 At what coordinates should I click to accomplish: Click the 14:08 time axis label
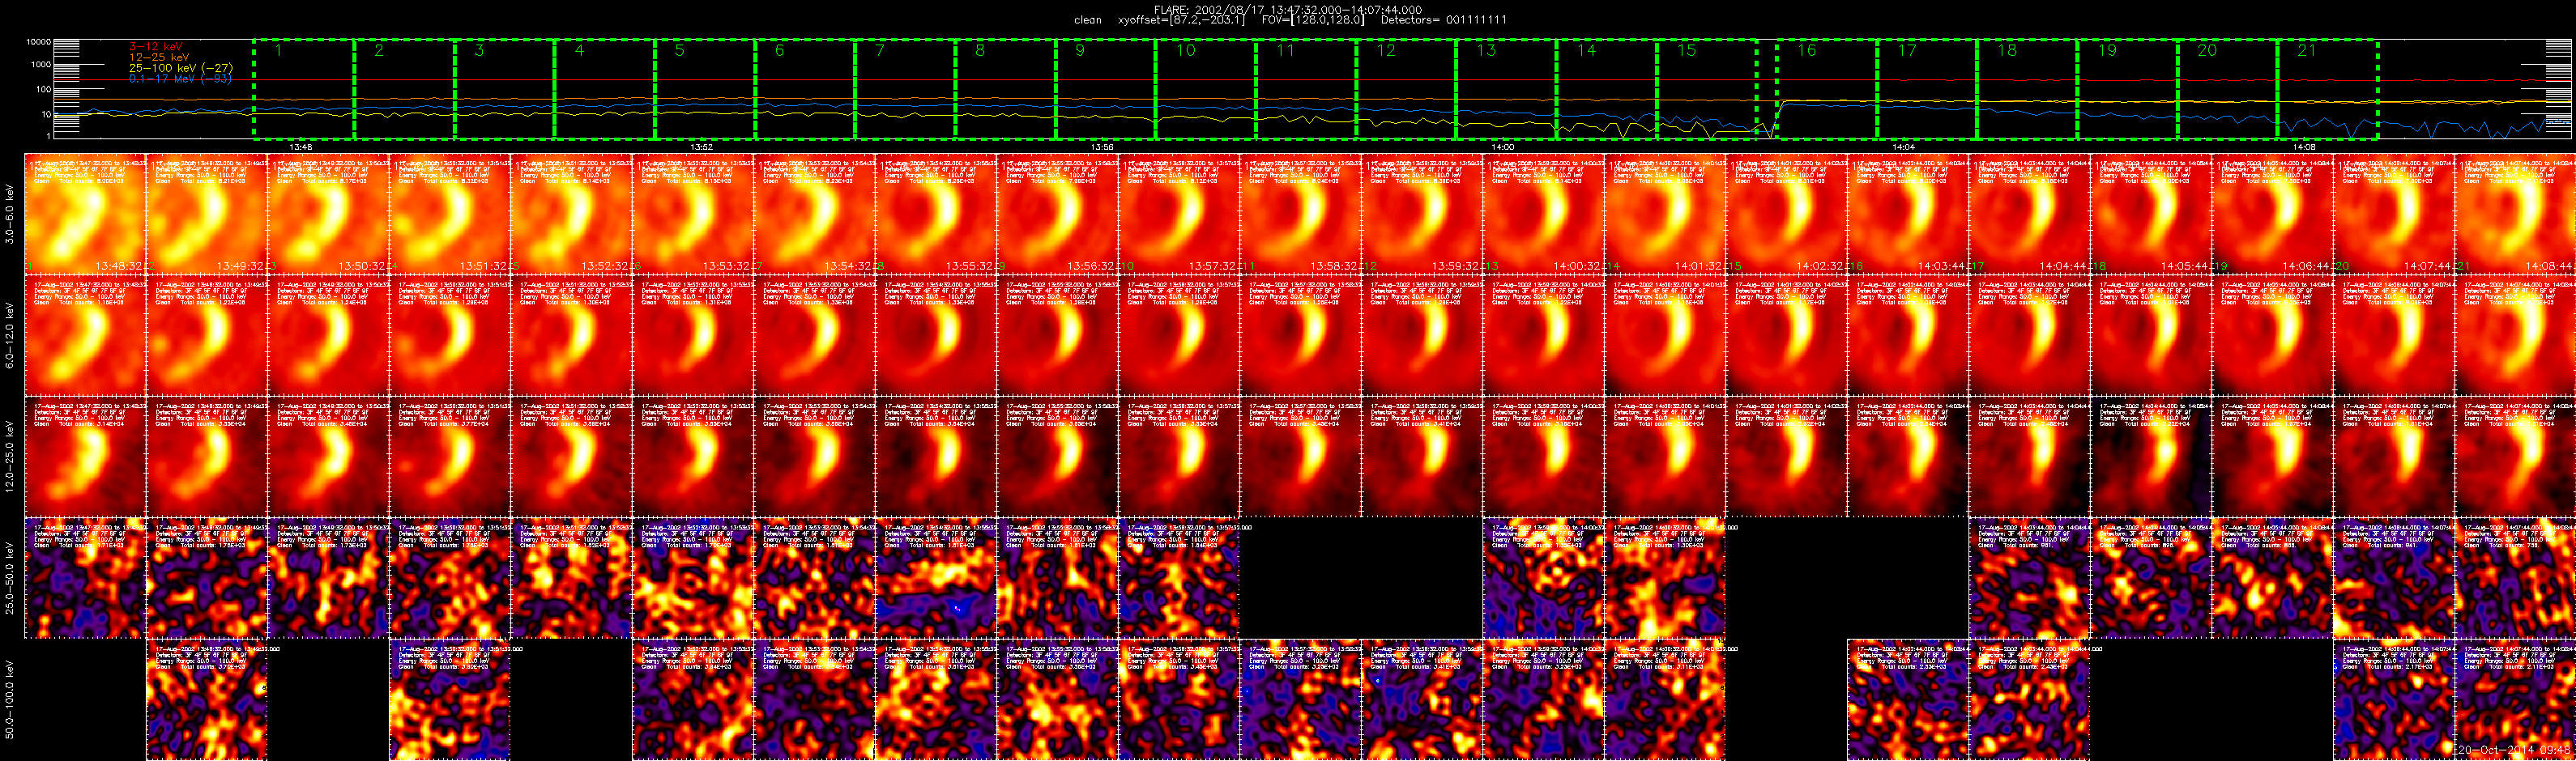(x=2304, y=147)
